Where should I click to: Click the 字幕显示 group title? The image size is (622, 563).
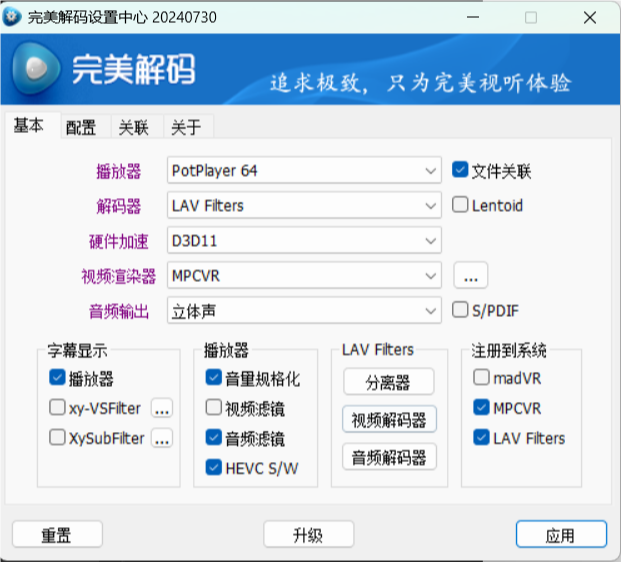[x=77, y=351]
